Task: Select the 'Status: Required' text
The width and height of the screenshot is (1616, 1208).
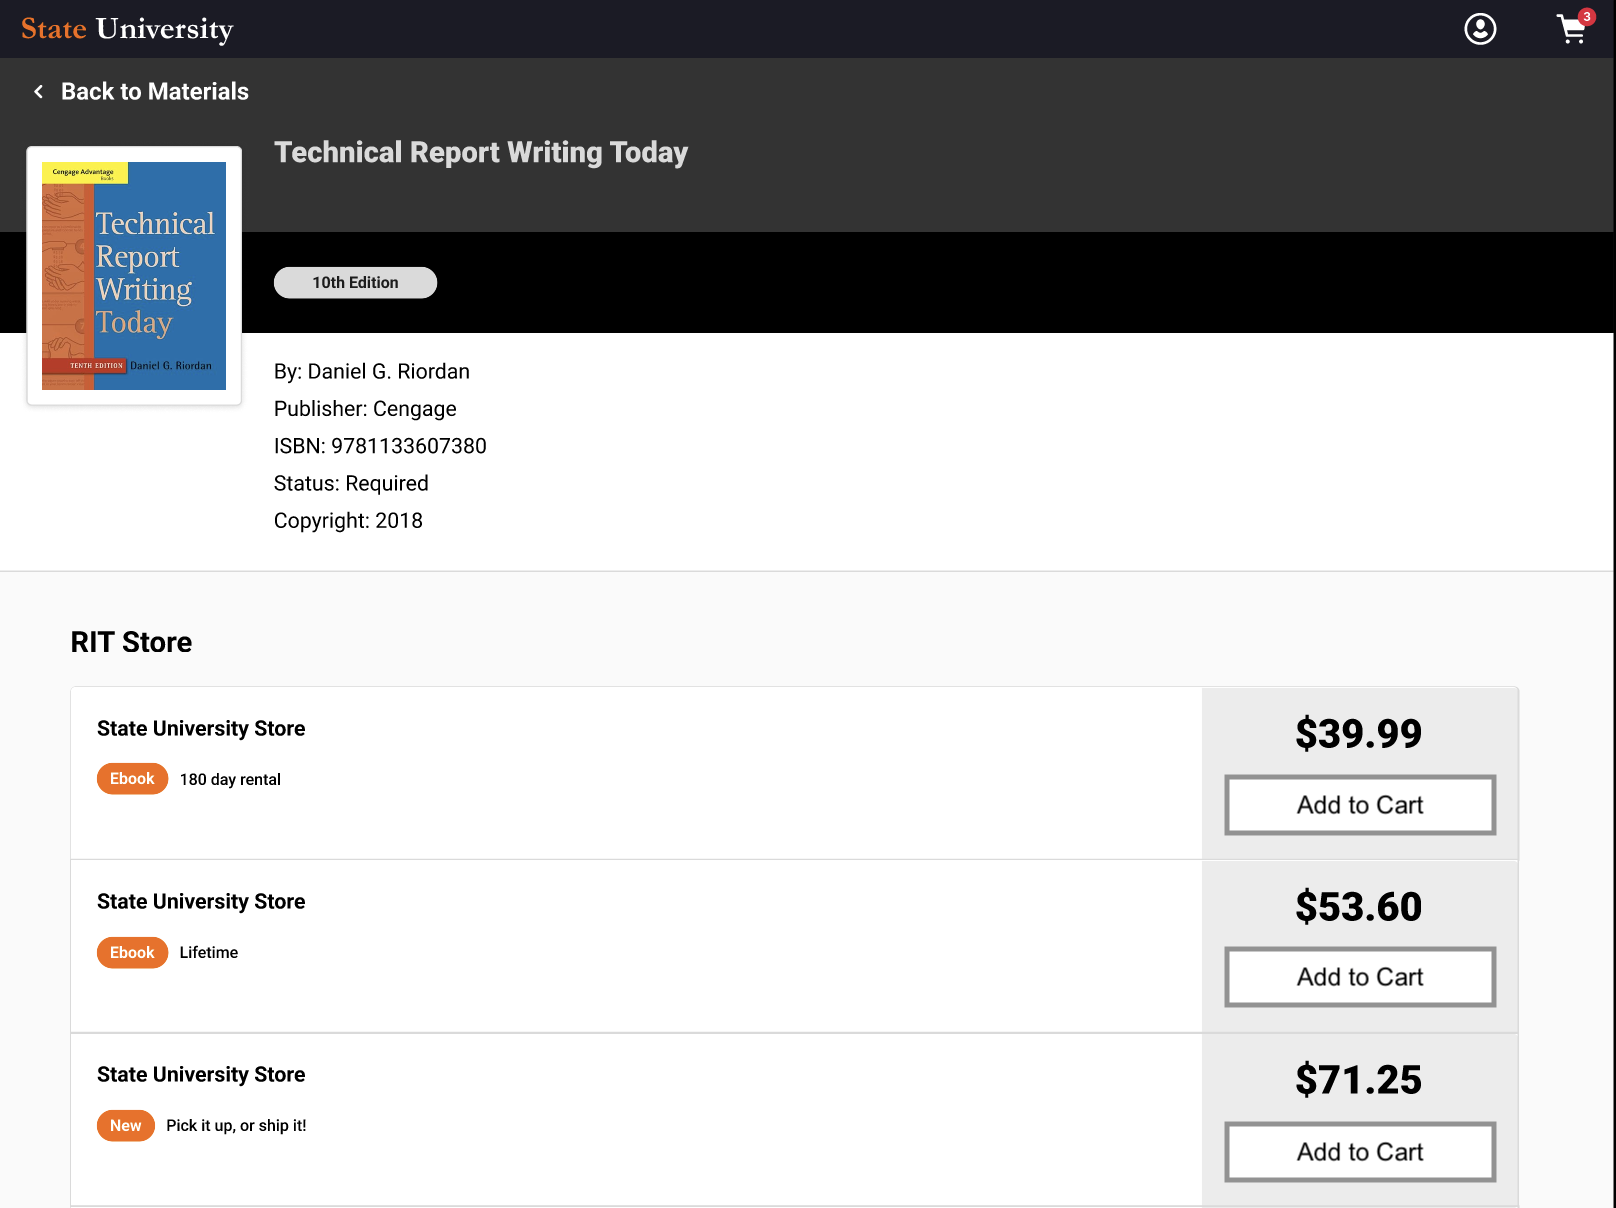Action: [351, 484]
